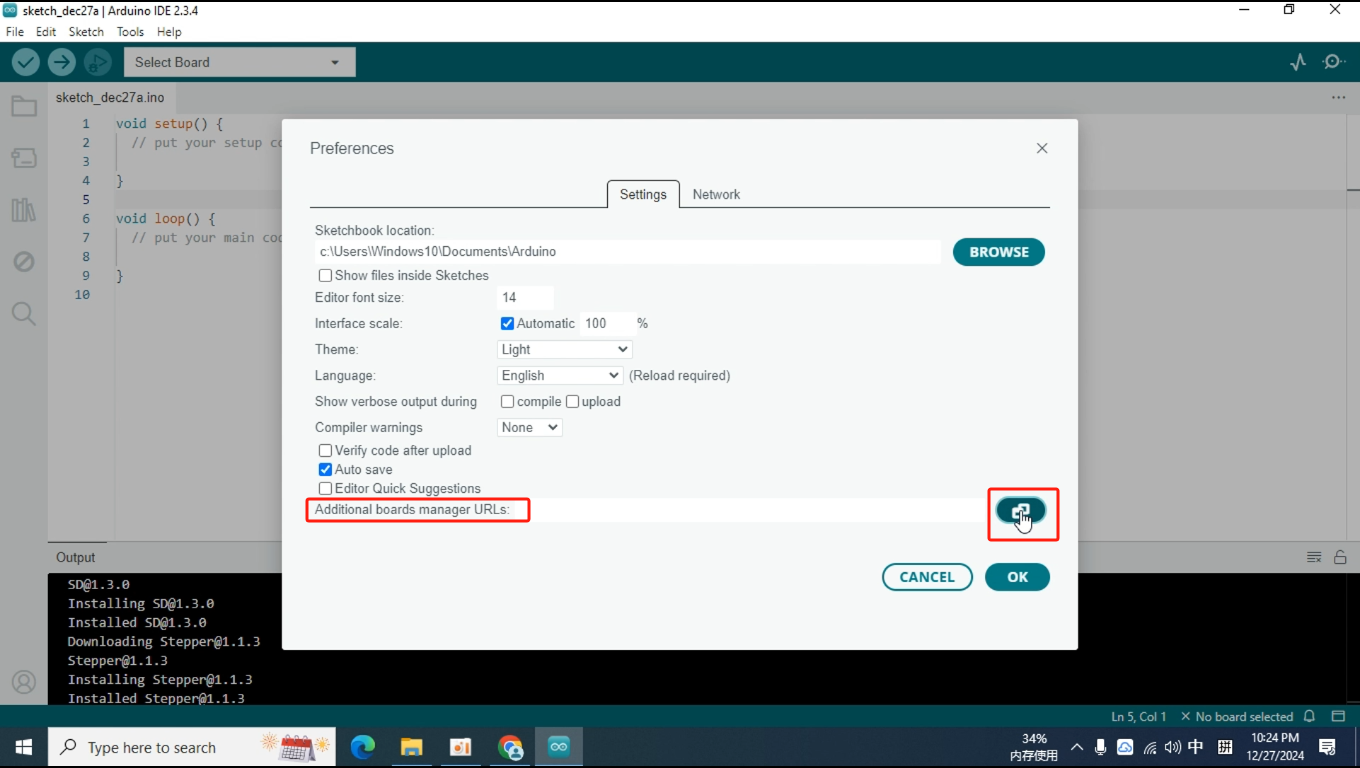Image resolution: width=1360 pixels, height=768 pixels.
Task: Open the Edit menu
Action: [x=46, y=32]
